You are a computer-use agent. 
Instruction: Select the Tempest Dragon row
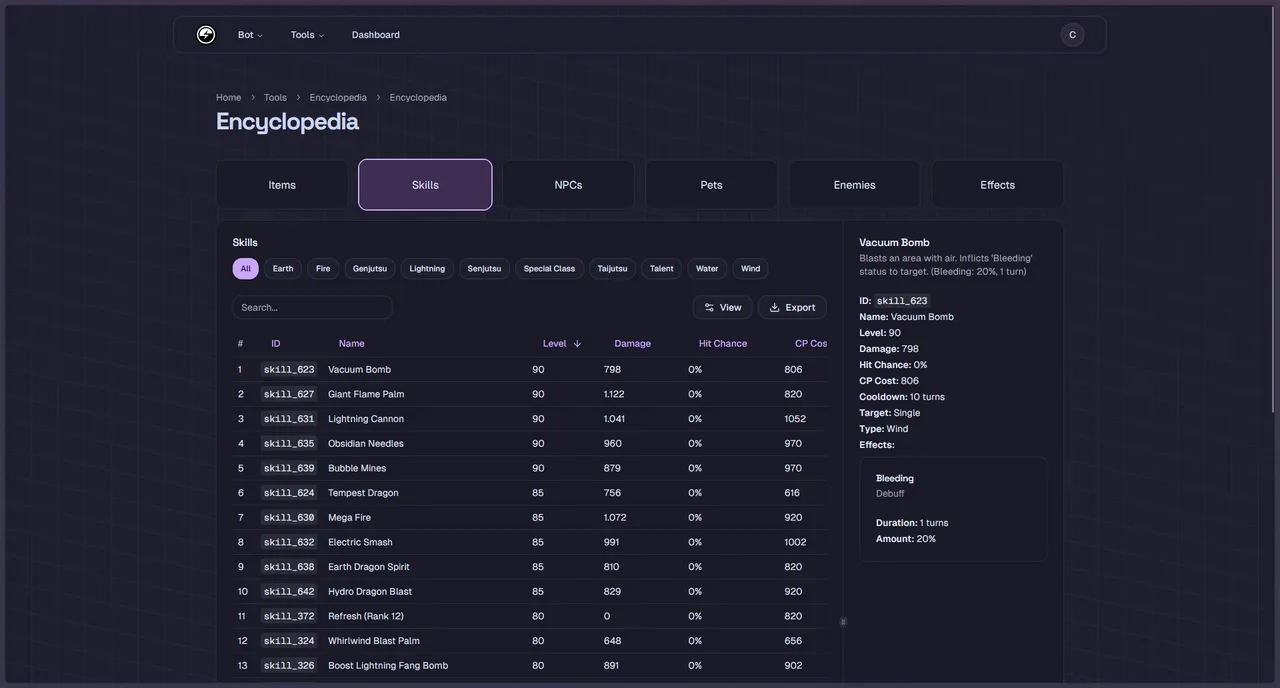[x=530, y=493]
